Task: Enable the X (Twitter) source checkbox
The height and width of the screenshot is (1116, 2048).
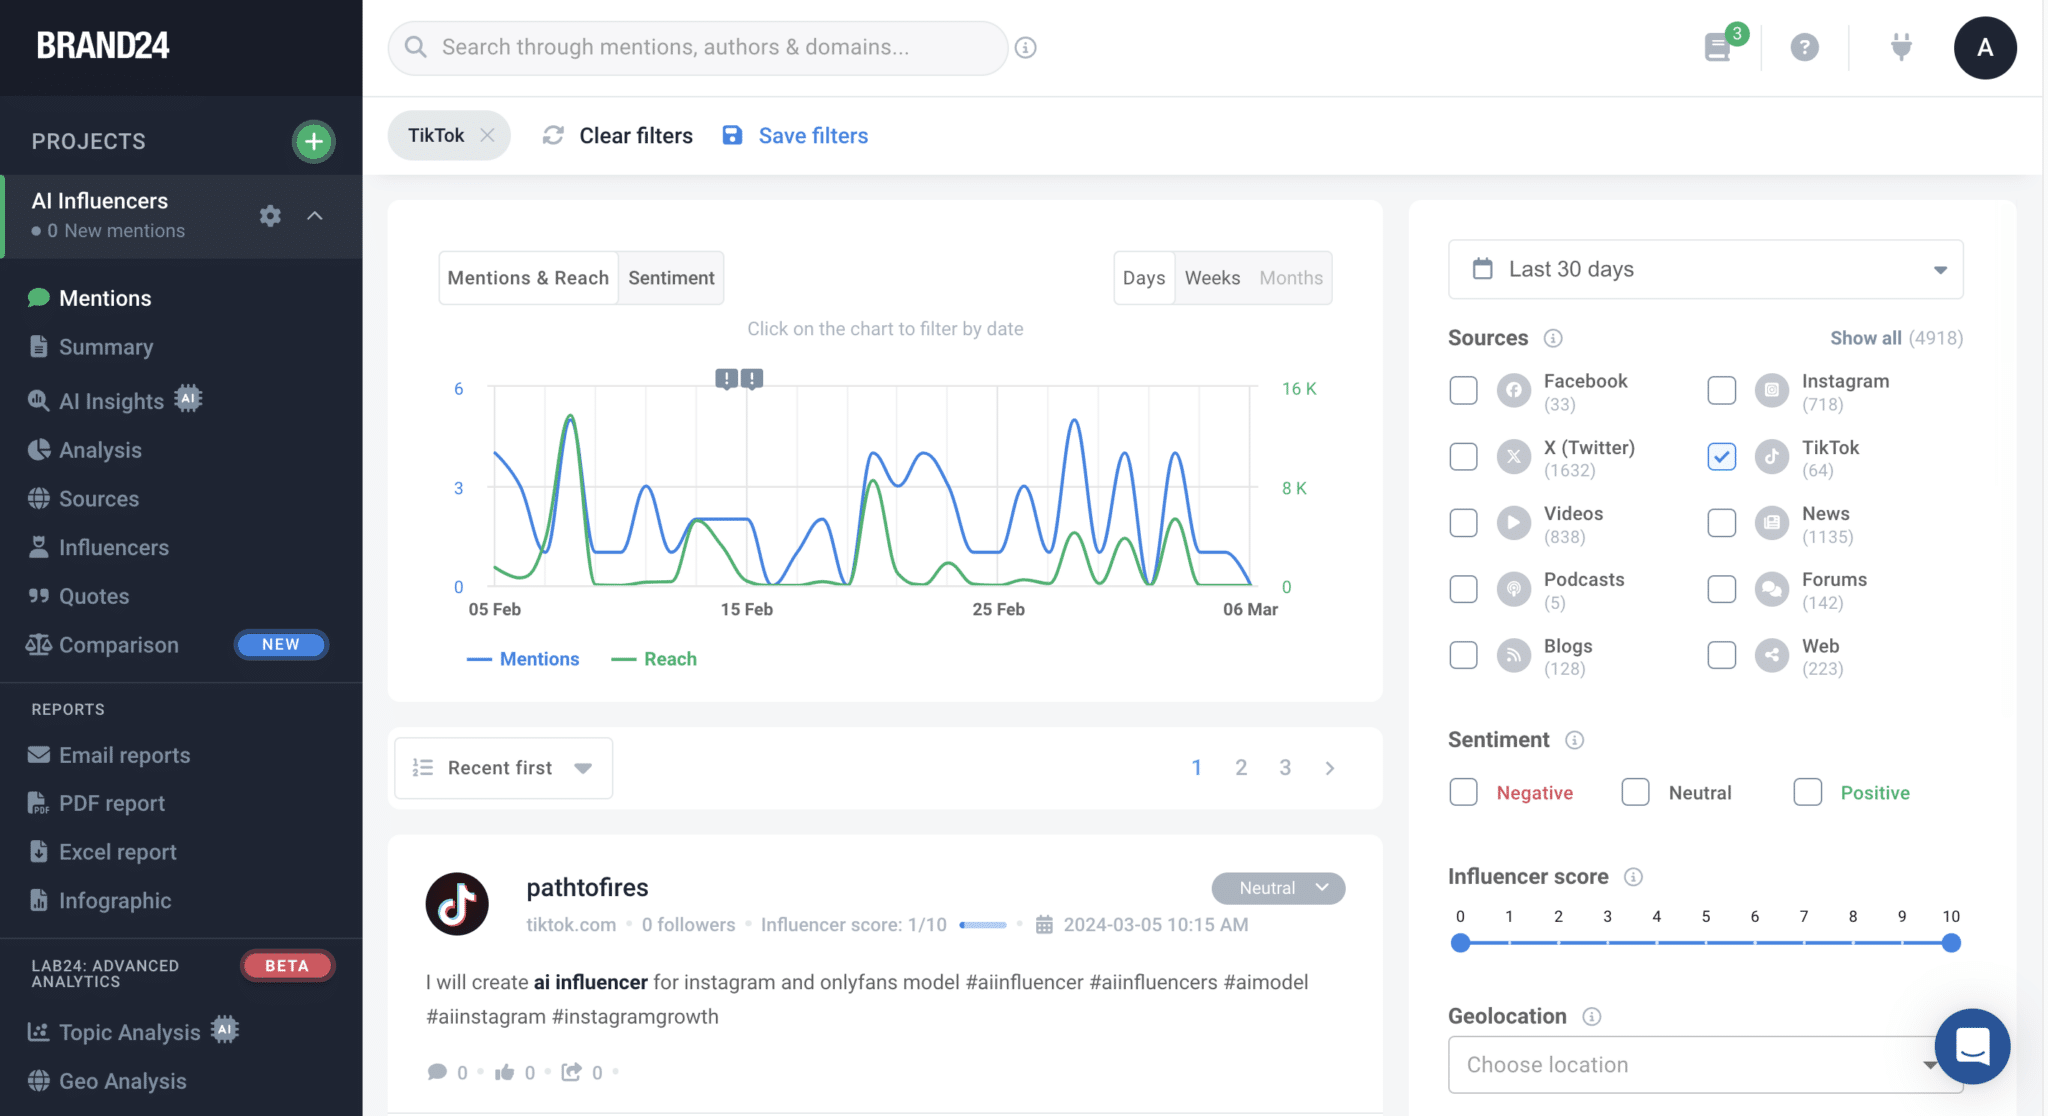Action: 1463,457
